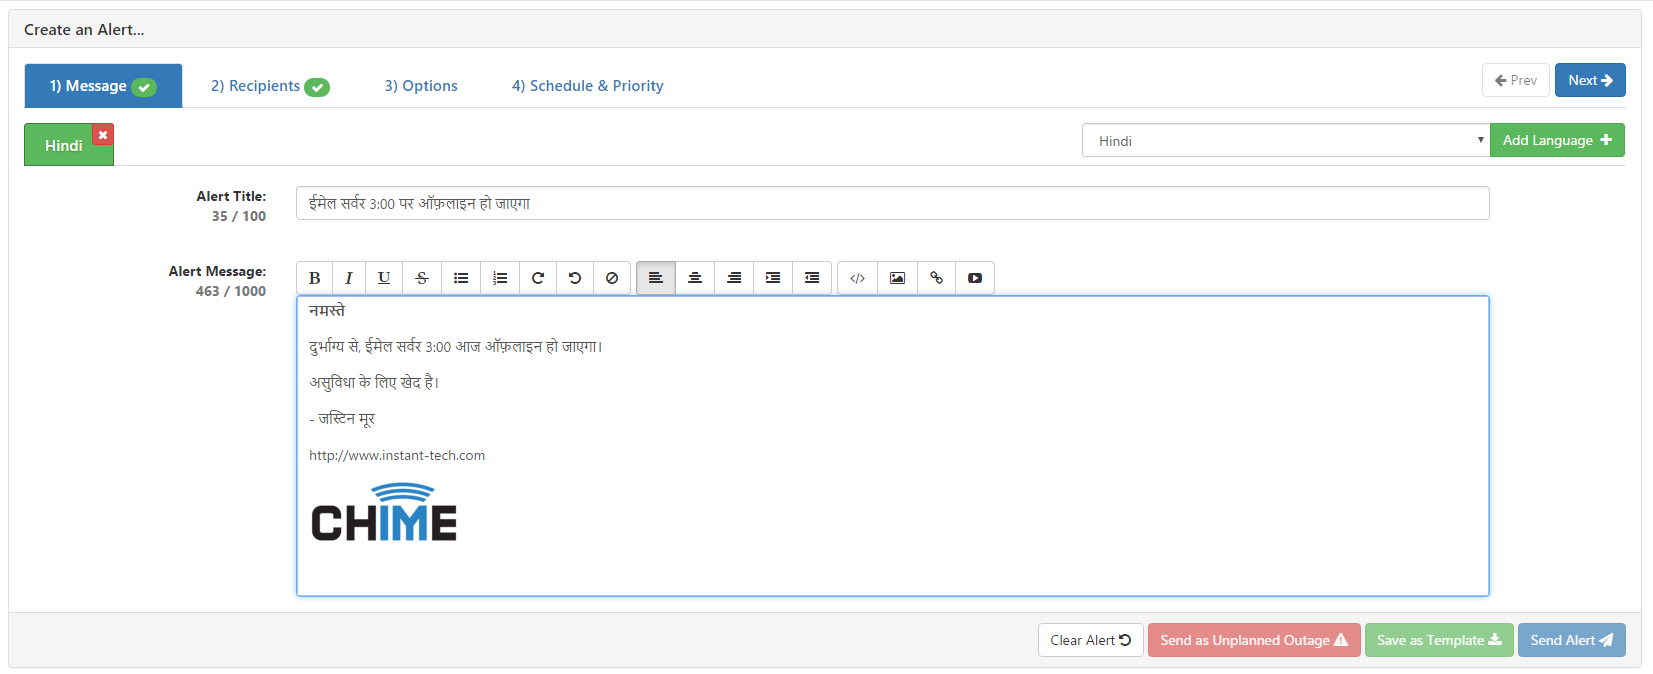Screen dimensions: 1653x674
Task: Select the green Hindi language tab
Action: (x=63, y=146)
